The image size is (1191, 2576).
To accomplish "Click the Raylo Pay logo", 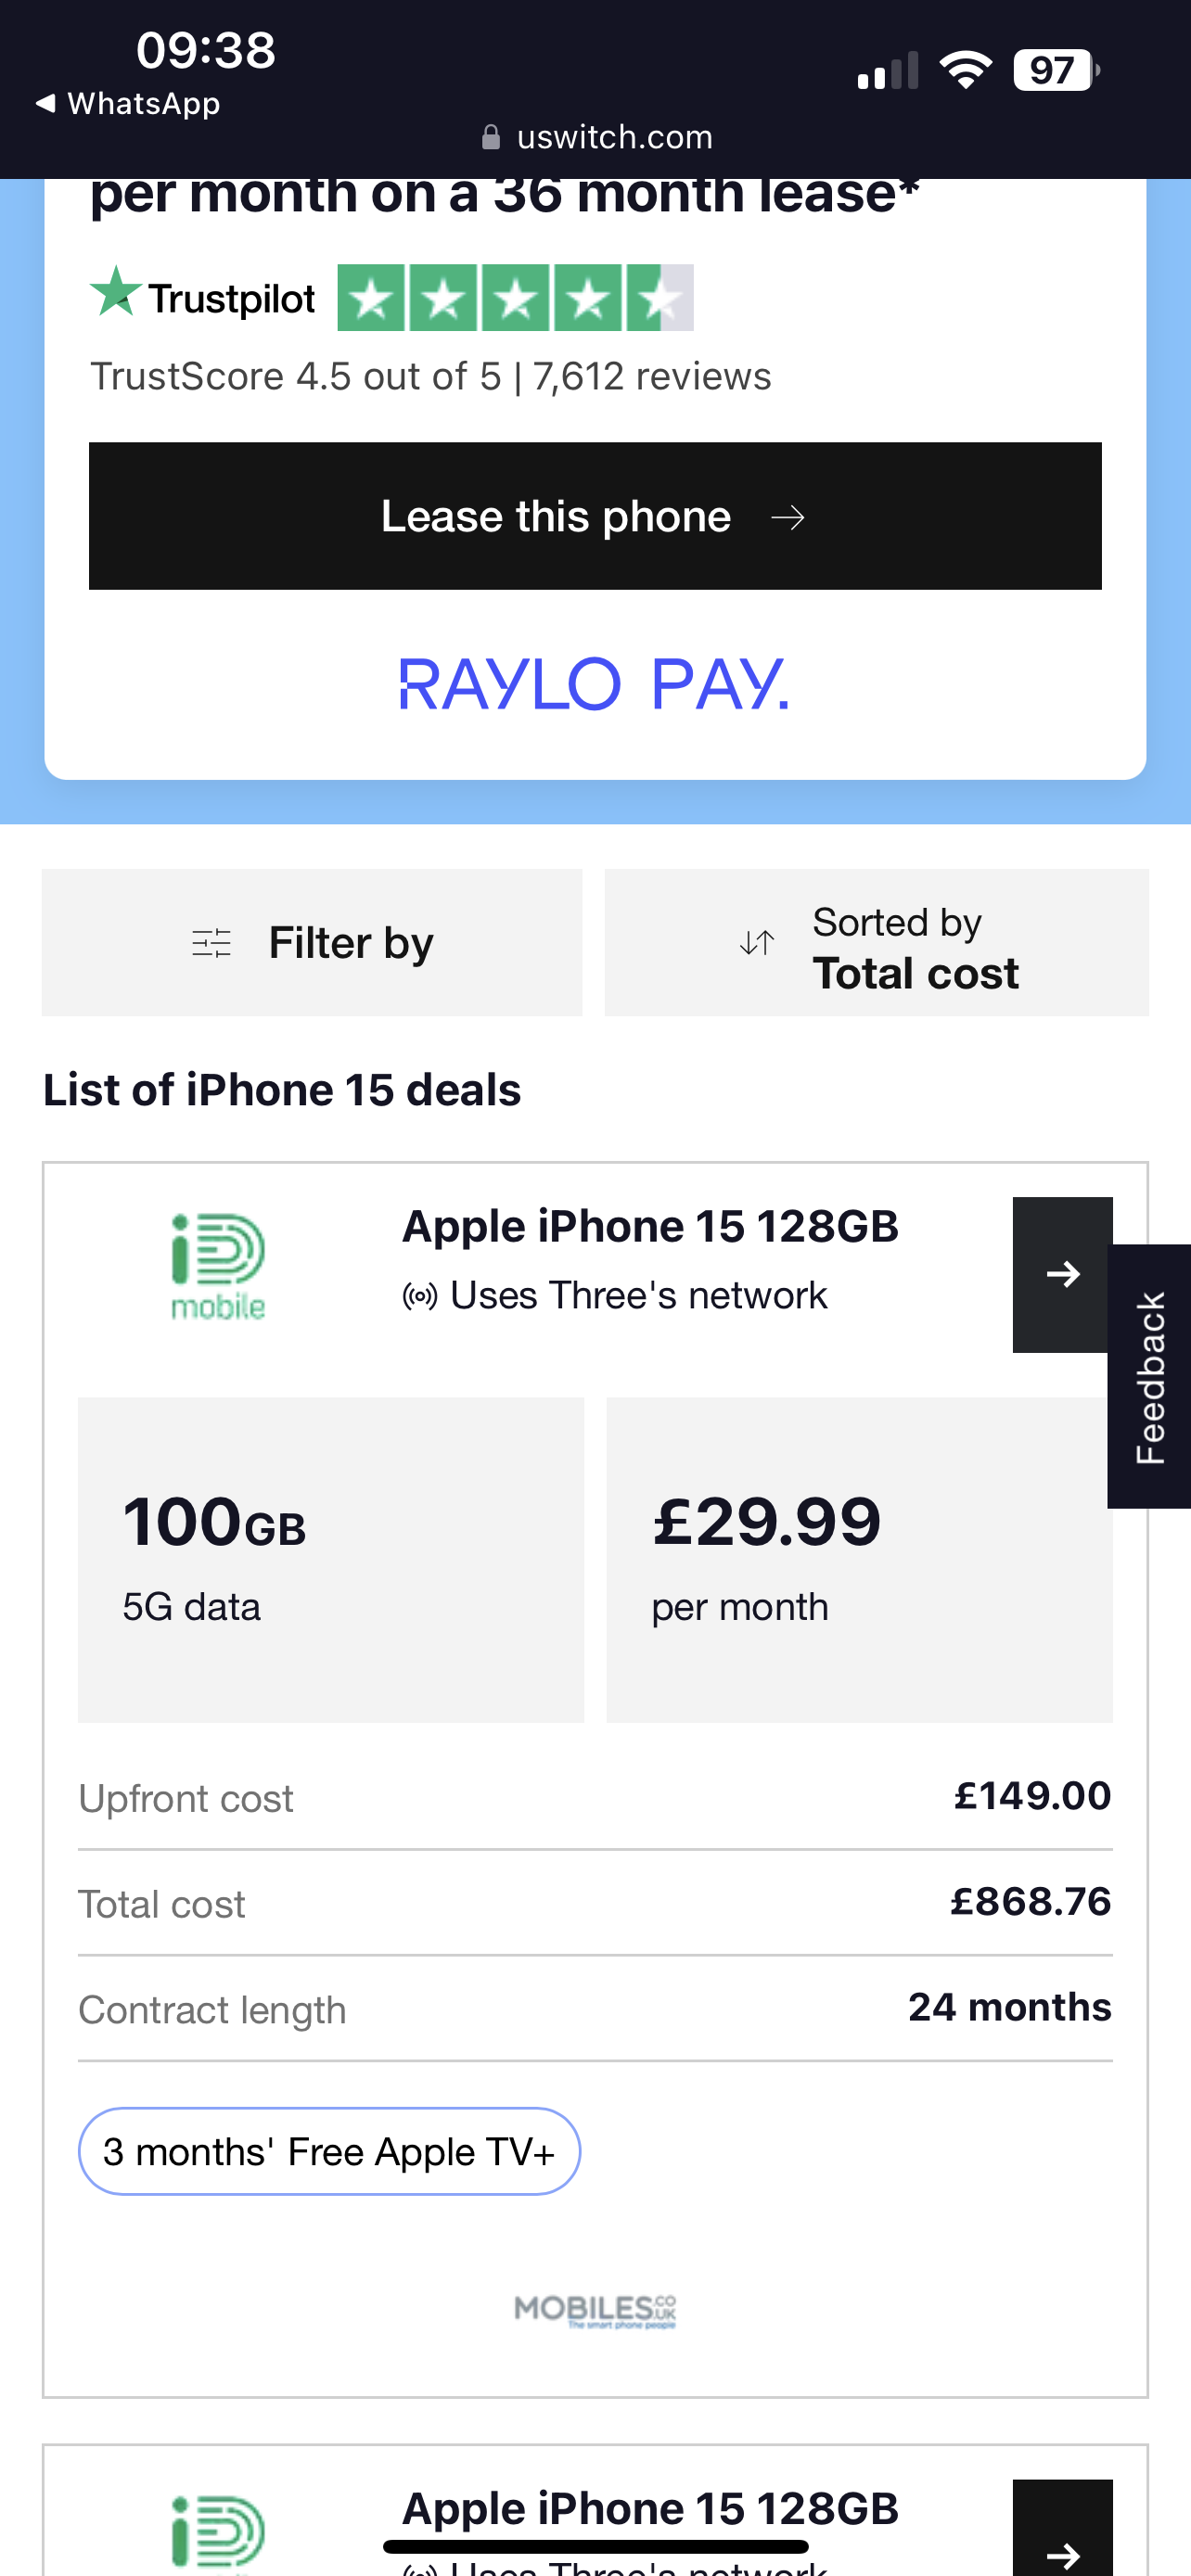I will click(594, 684).
